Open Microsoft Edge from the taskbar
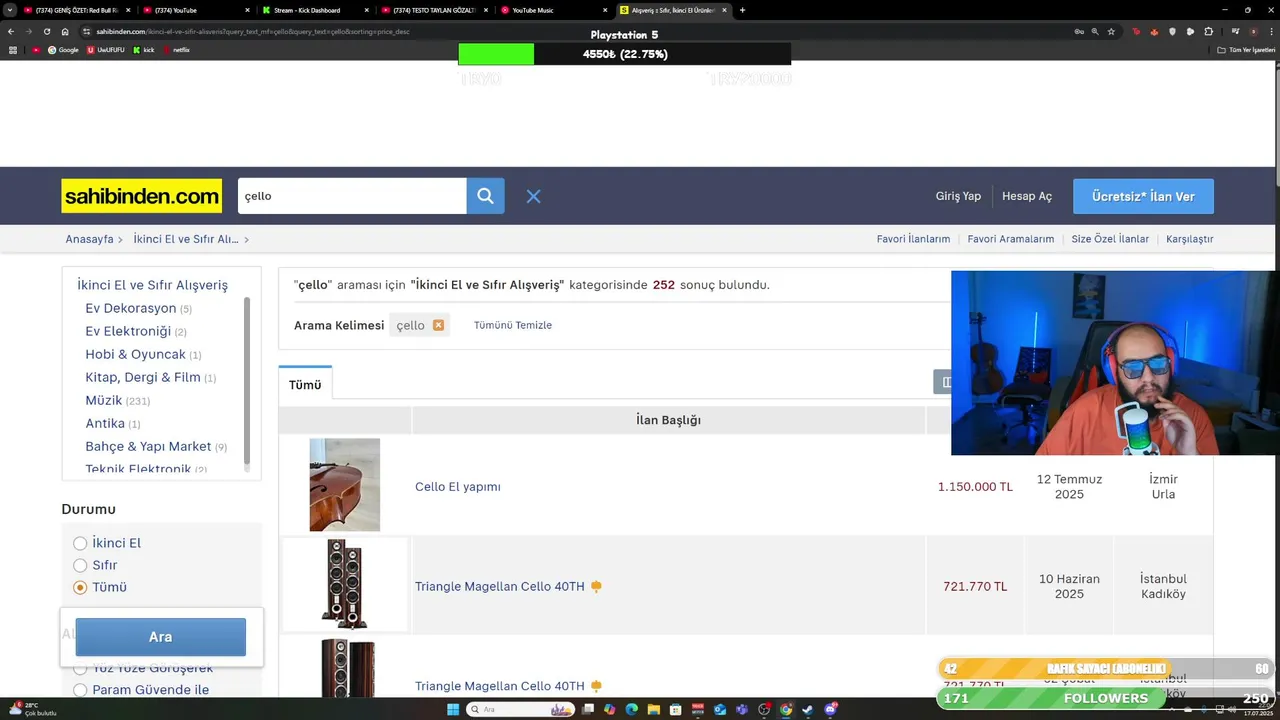 click(x=631, y=710)
